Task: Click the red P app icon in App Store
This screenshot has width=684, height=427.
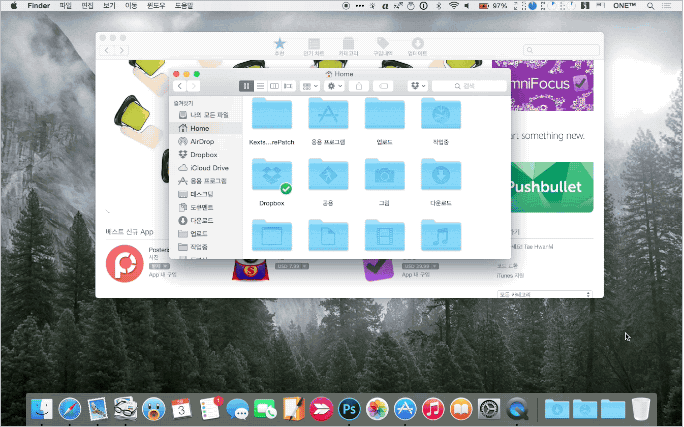Action: 125,263
